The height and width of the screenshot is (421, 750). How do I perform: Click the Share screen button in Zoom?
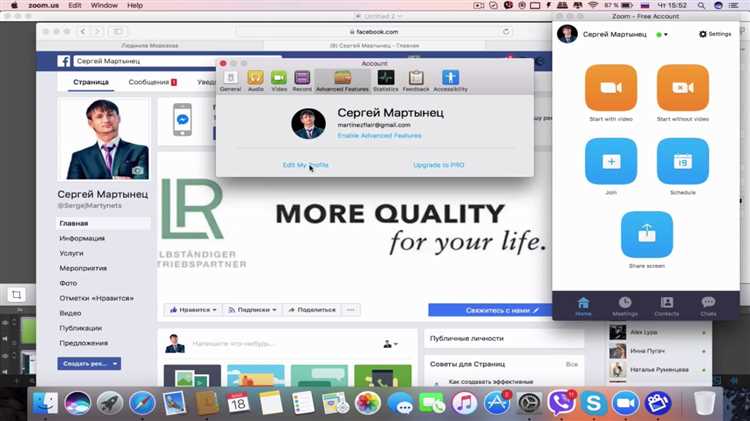point(647,234)
